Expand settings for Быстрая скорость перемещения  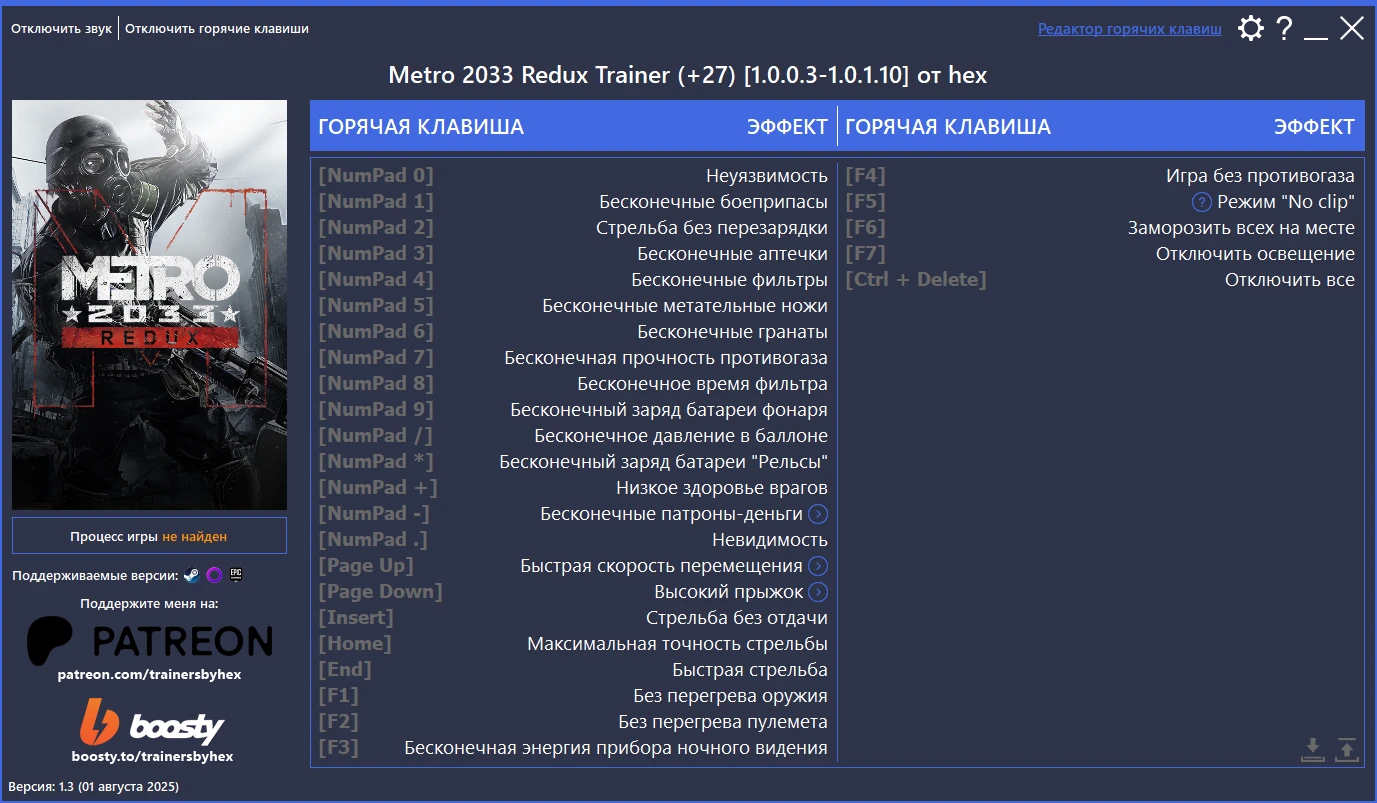[819, 565]
